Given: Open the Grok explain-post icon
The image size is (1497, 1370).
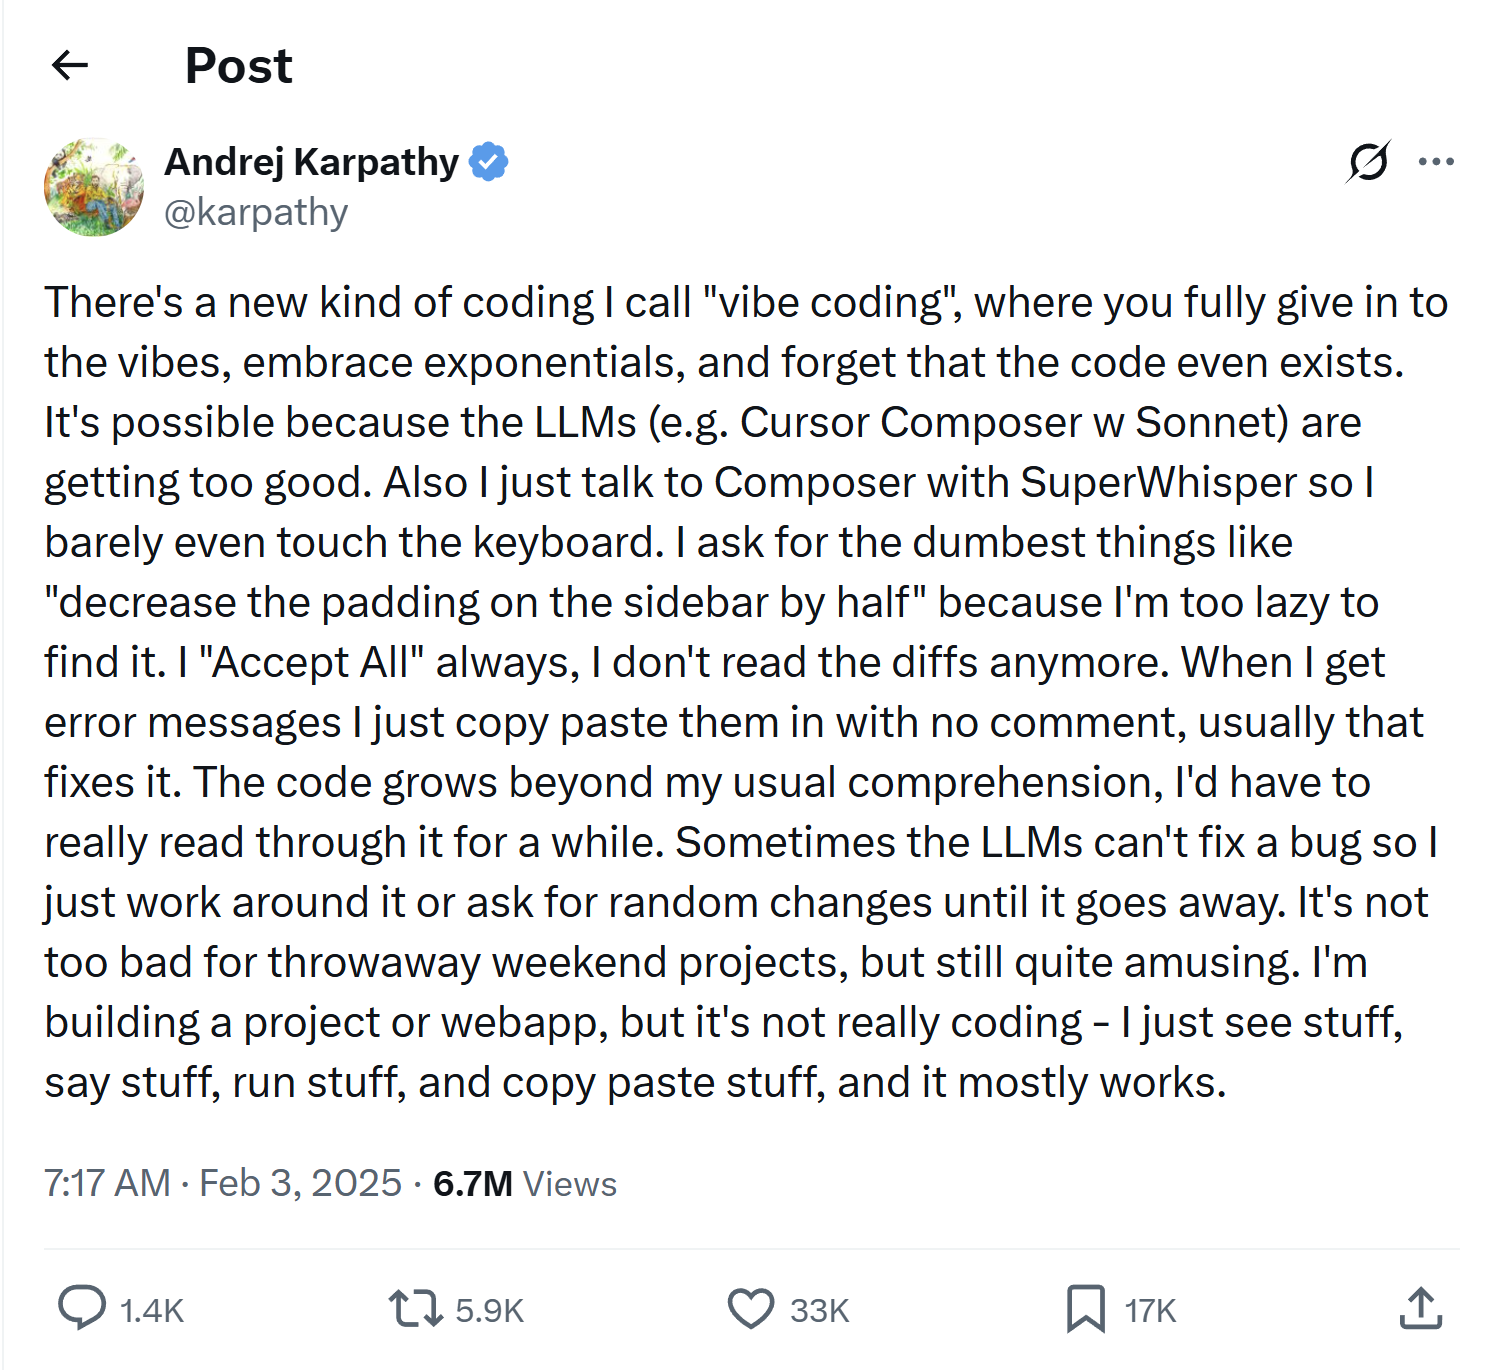Looking at the screenshot, I should 1367,161.
